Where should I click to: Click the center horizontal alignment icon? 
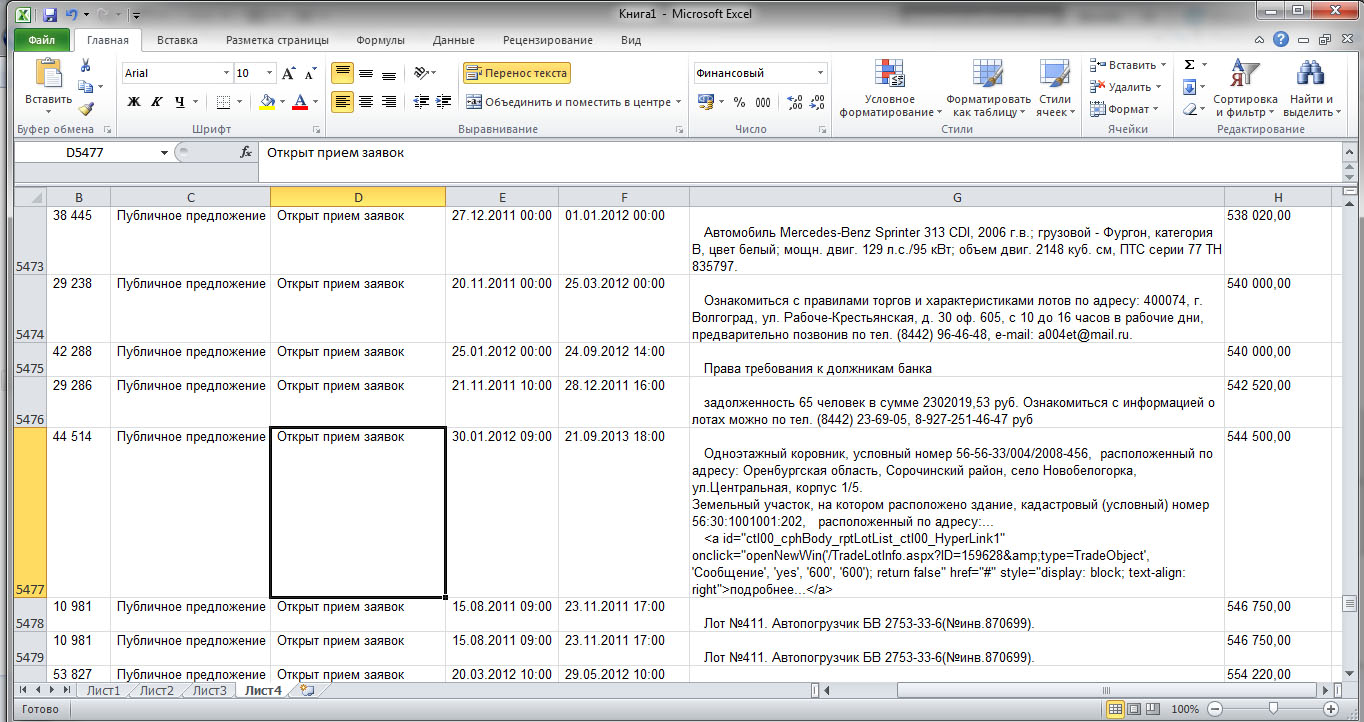click(366, 102)
